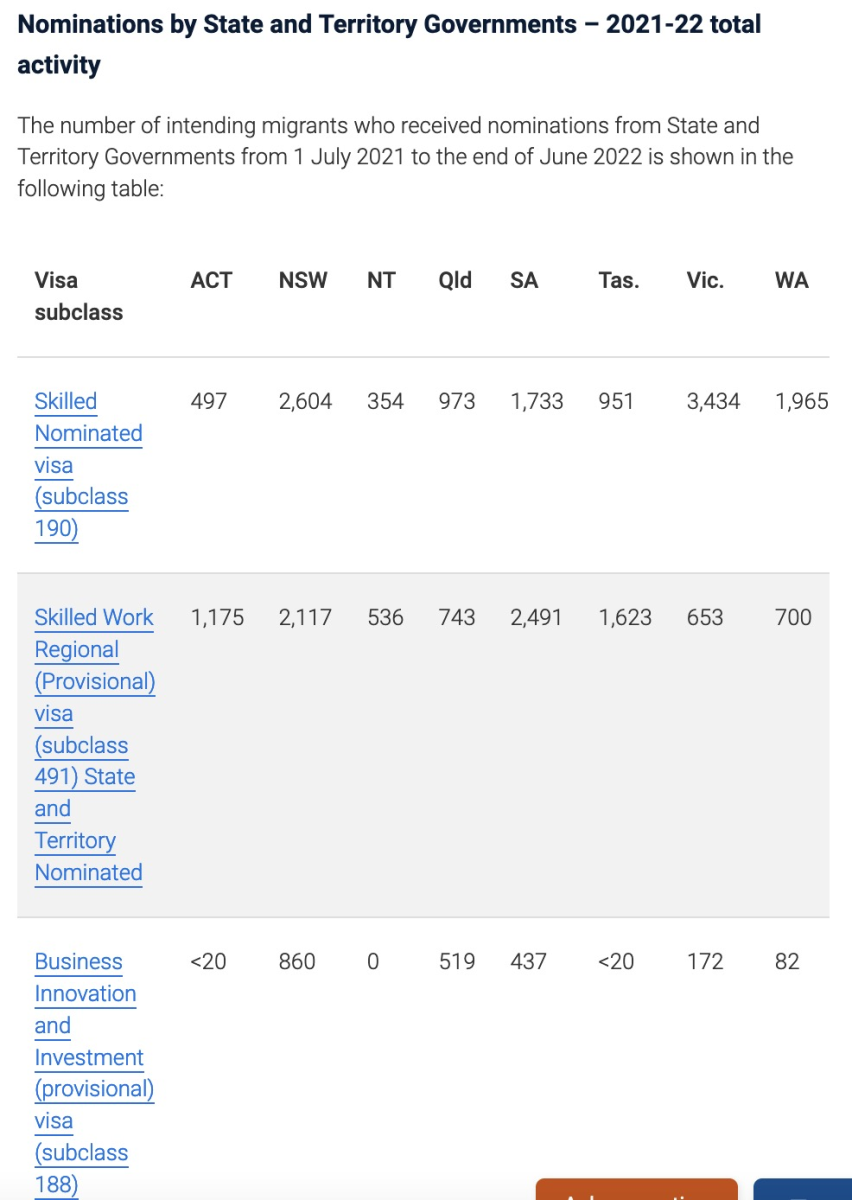Image resolution: width=852 pixels, height=1200 pixels.
Task: Click the ACT column header
Action: click(x=211, y=281)
